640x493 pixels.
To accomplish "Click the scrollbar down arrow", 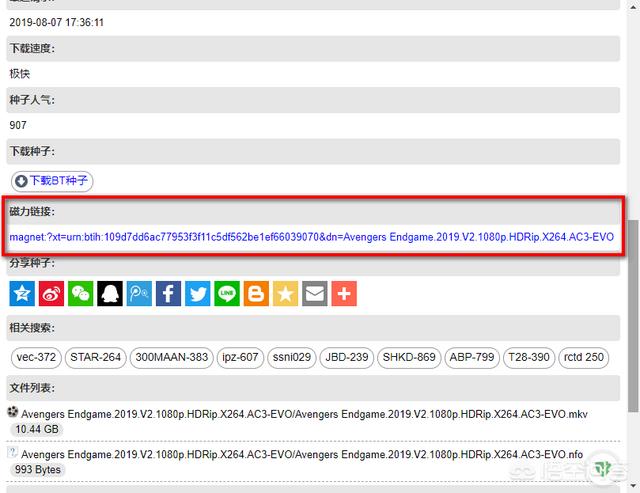I will pos(633,486).
